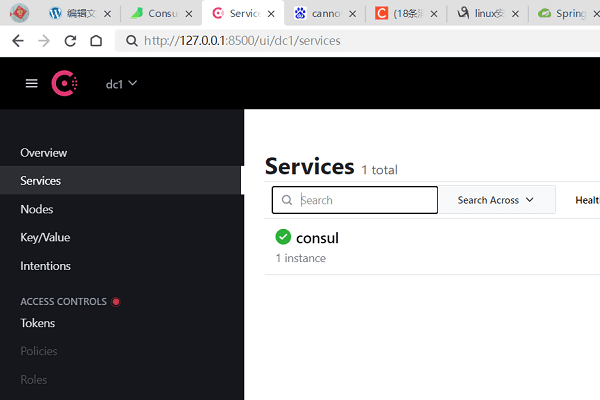Click the browser profile avatar icon
600x400 pixels.
coord(19,13)
